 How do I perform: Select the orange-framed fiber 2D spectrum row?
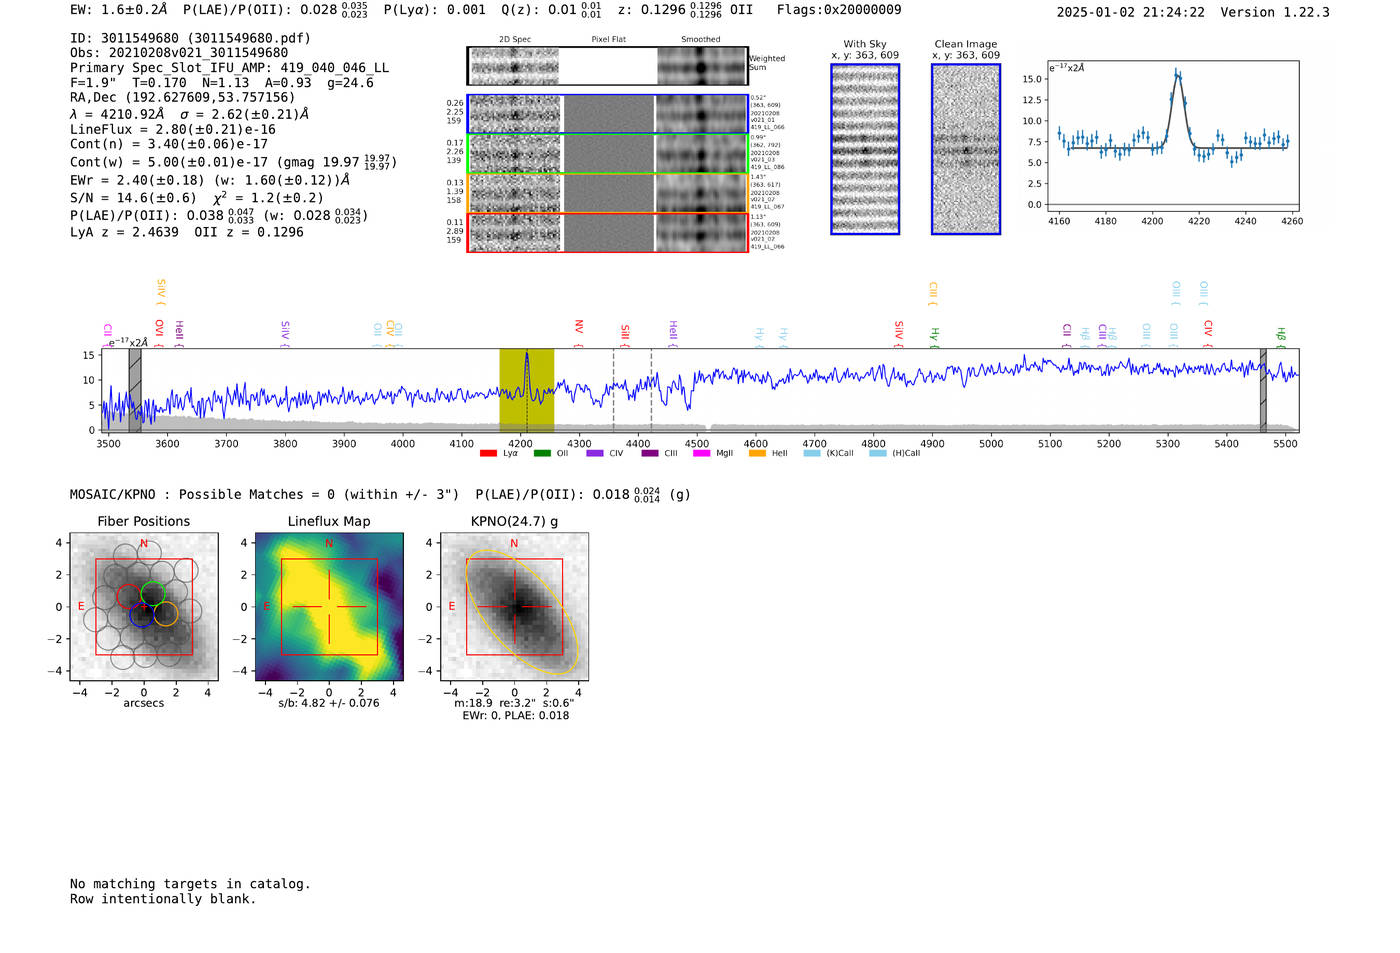click(x=607, y=193)
